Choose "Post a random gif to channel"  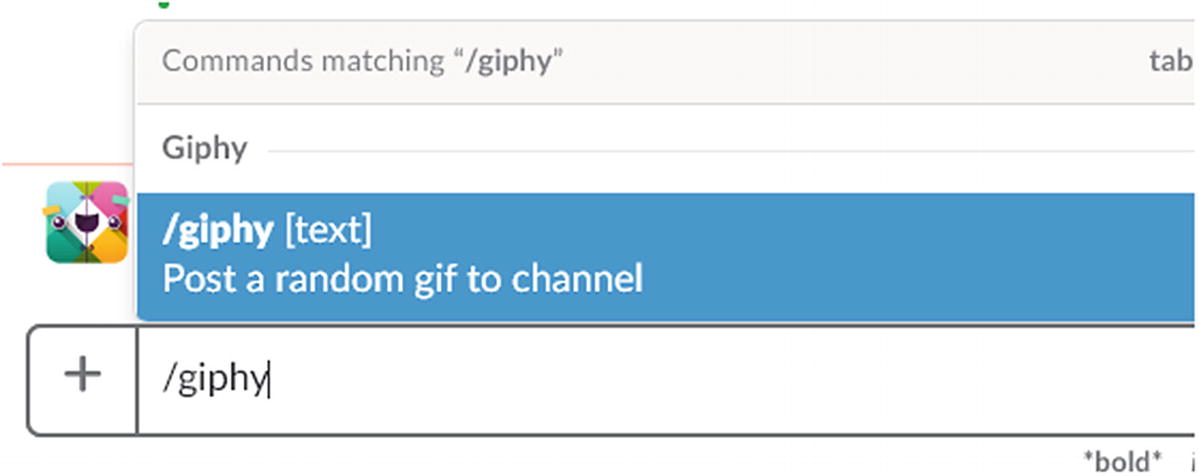point(402,278)
